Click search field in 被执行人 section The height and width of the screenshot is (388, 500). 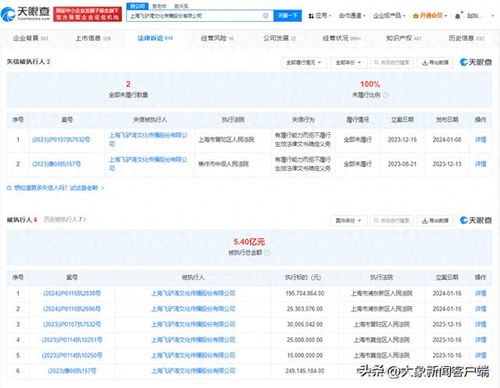coord(392,221)
